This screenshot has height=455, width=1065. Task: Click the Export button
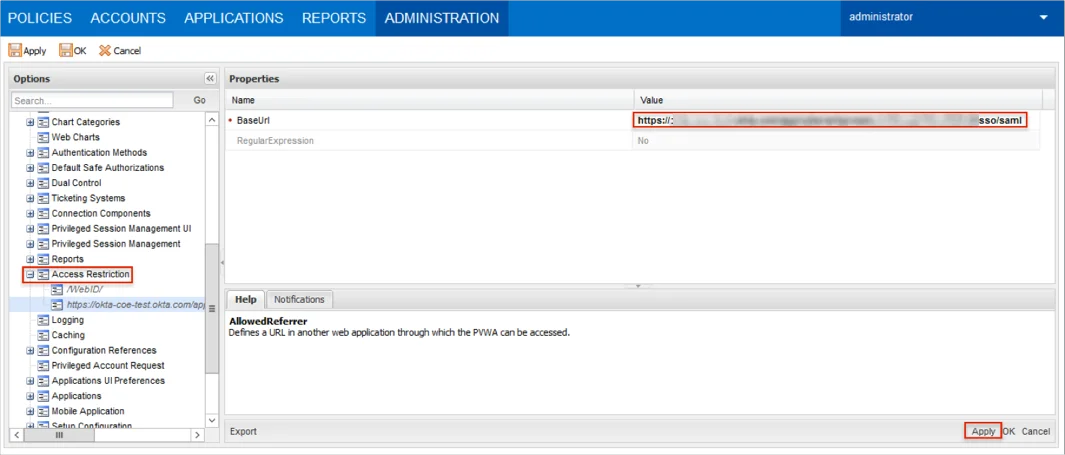[x=243, y=431]
